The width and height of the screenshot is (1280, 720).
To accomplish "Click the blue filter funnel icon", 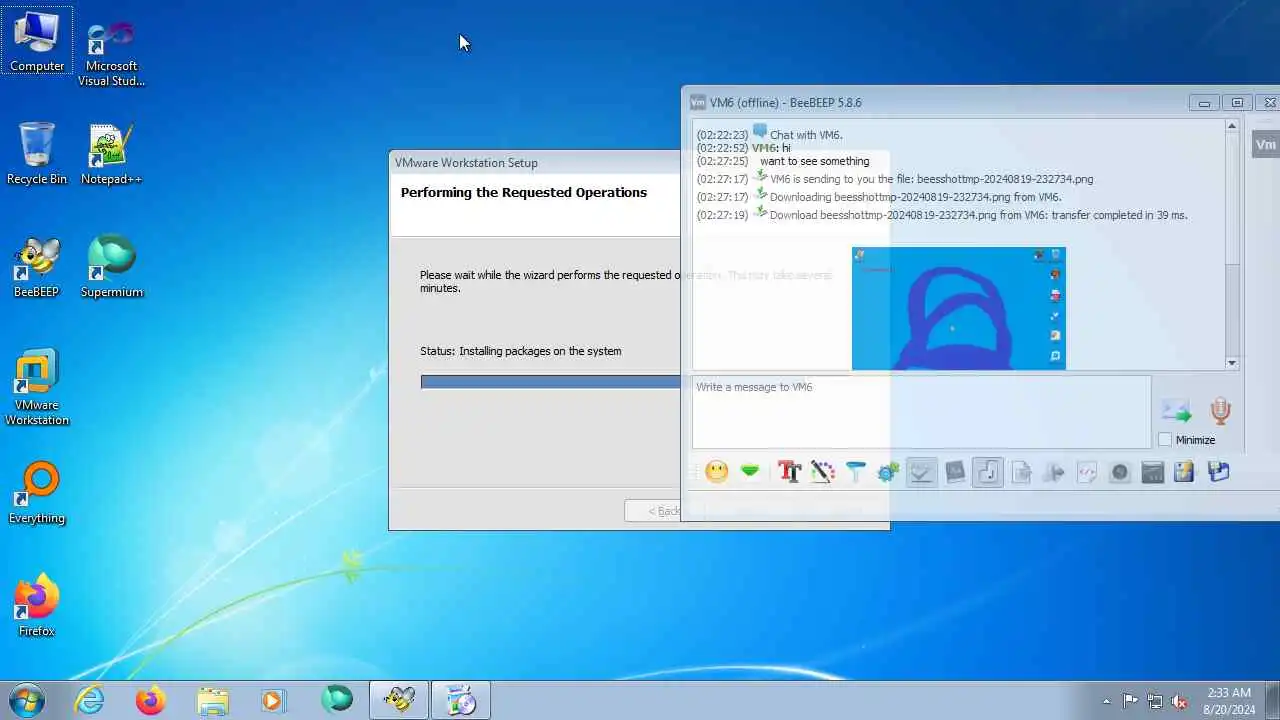I will 855,471.
